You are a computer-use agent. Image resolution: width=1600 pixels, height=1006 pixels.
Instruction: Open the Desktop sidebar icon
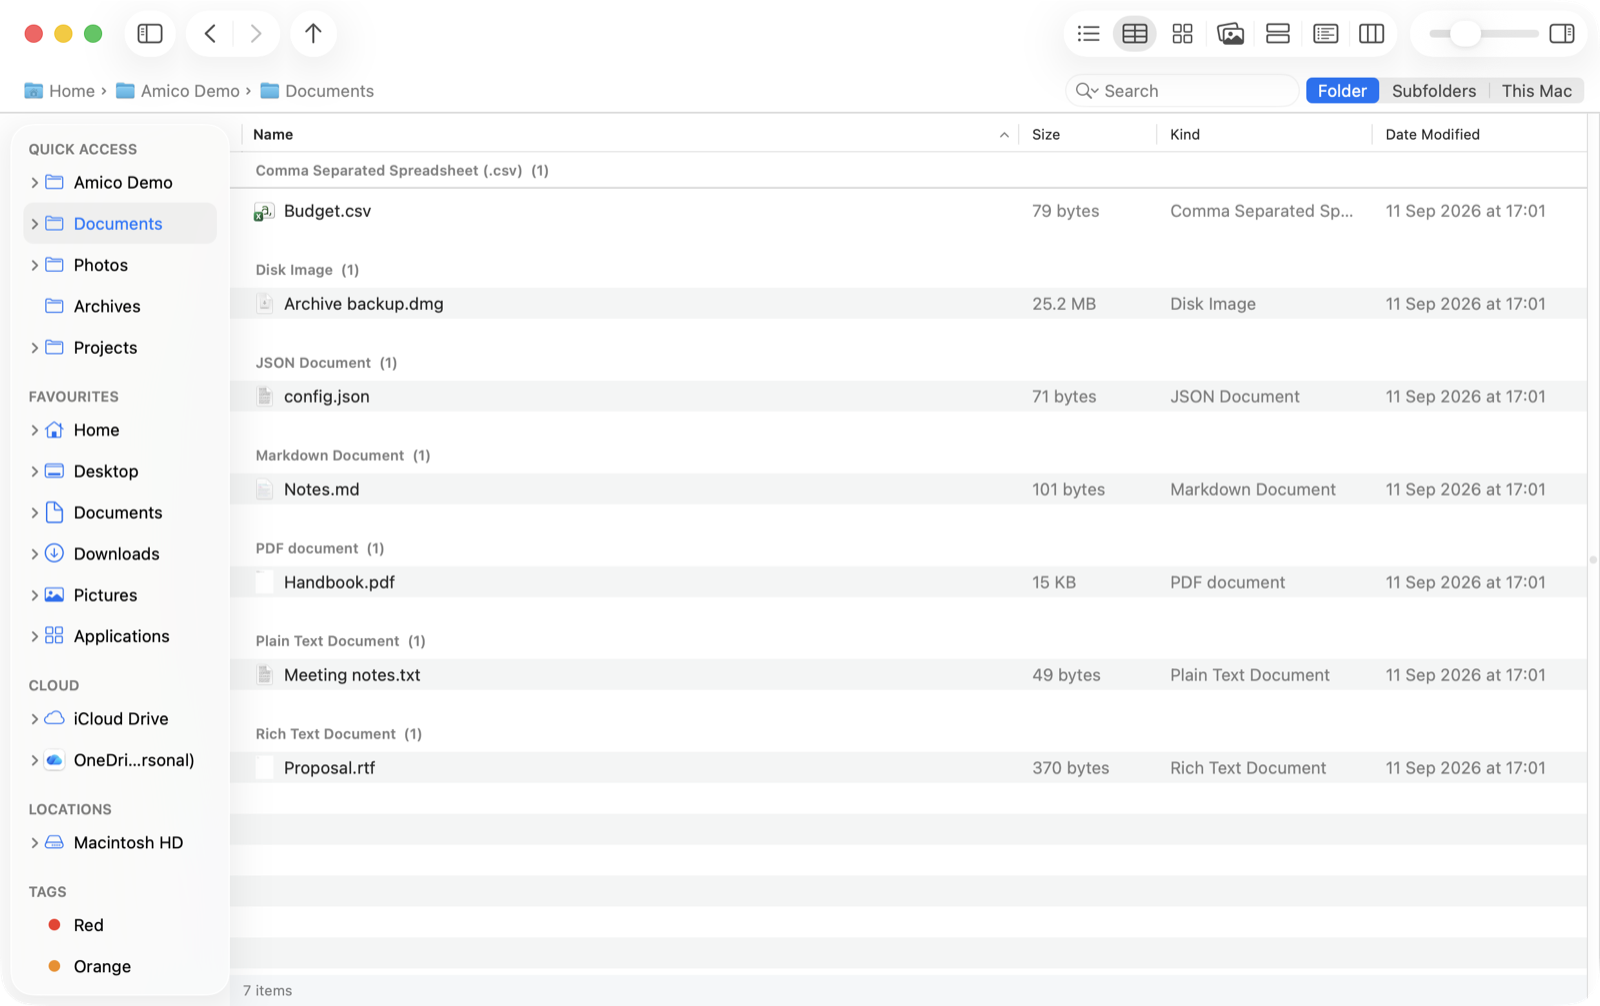click(x=55, y=471)
